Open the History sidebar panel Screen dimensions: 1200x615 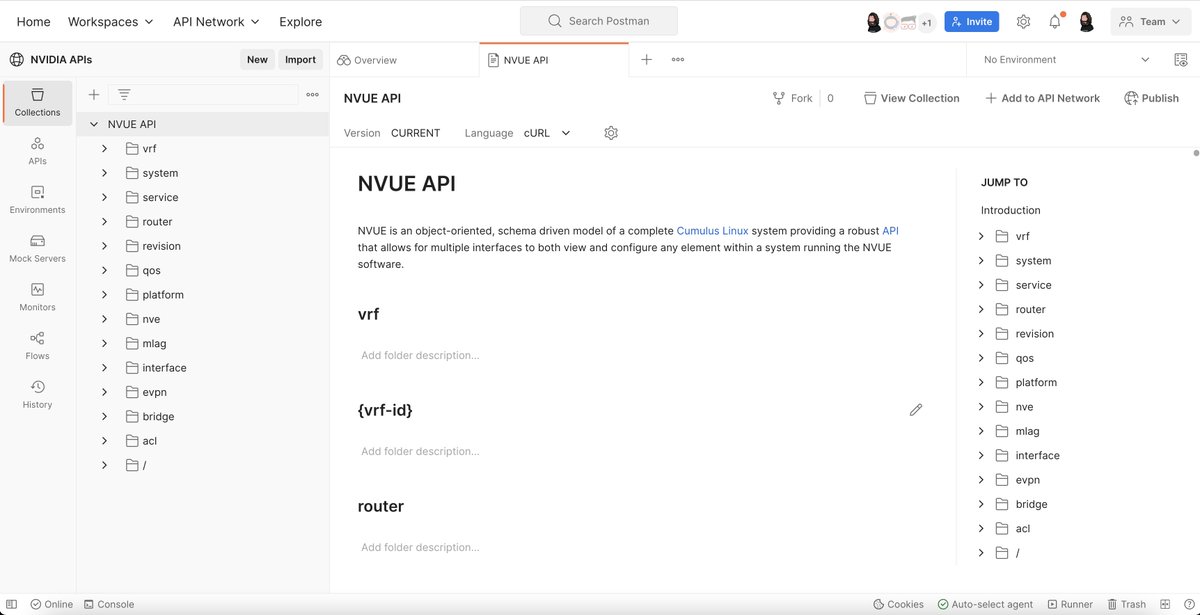tap(37, 395)
